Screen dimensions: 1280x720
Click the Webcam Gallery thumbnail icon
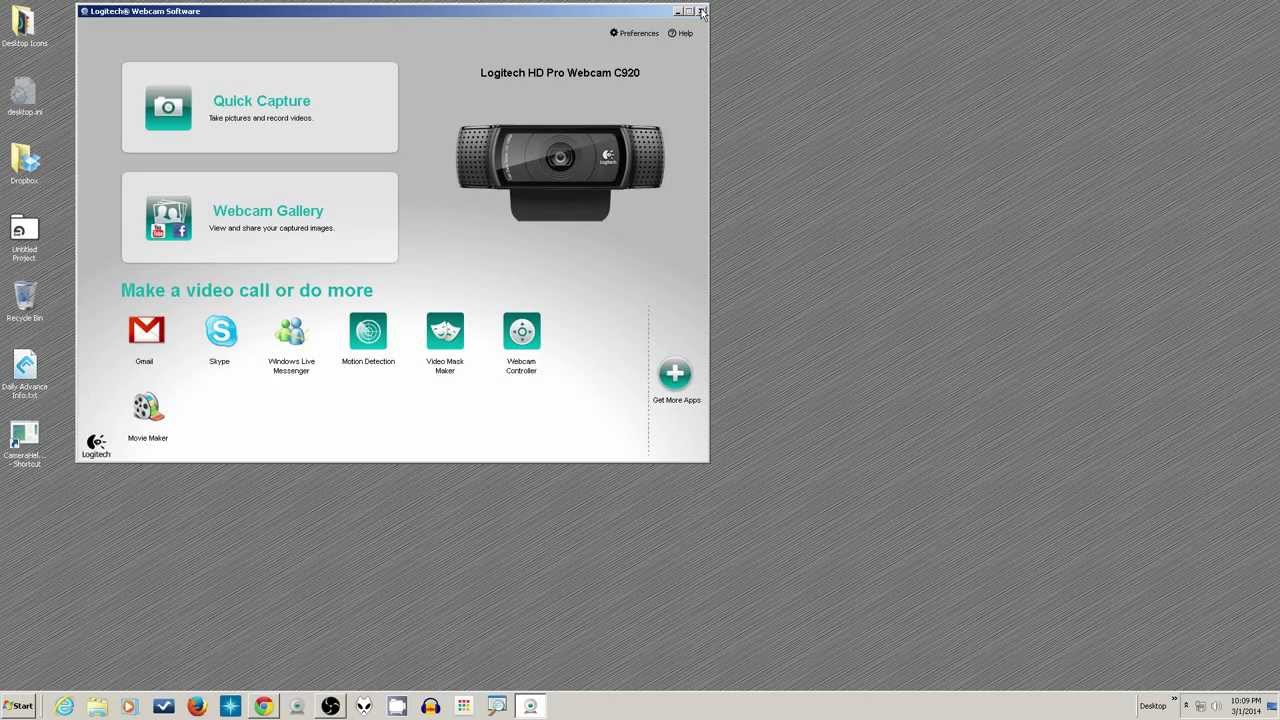click(168, 217)
